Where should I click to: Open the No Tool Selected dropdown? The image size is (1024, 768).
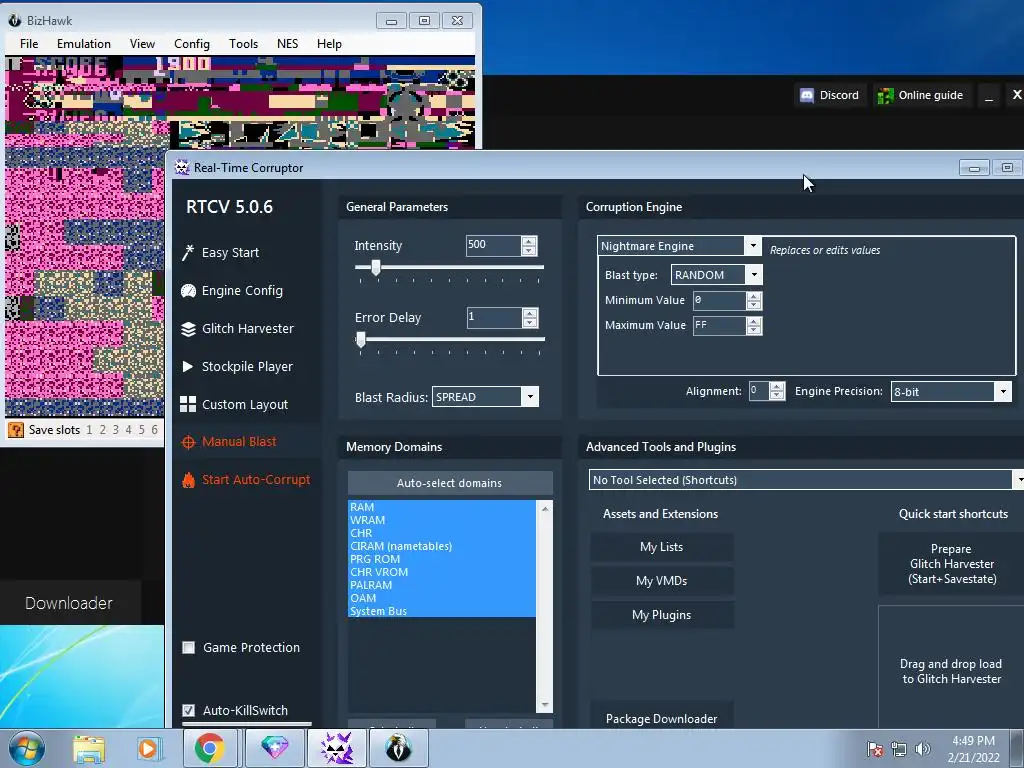[1018, 480]
